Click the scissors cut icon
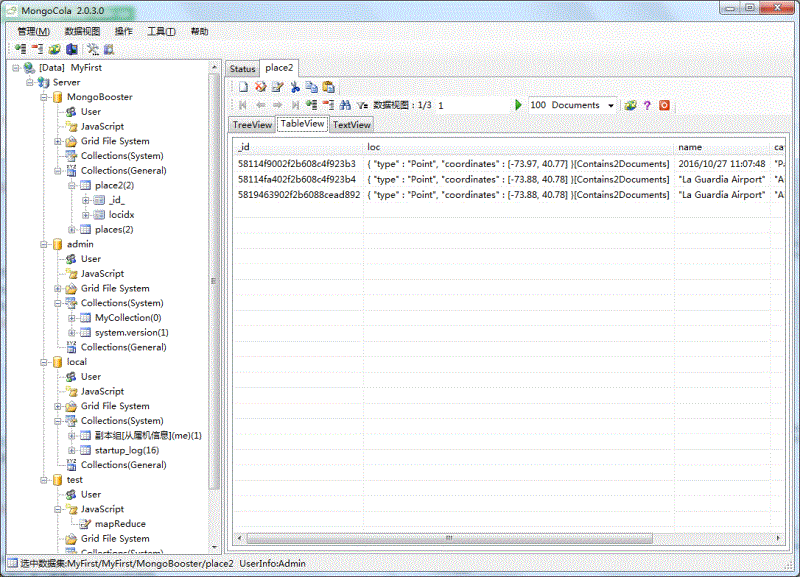The image size is (800, 577). pos(295,87)
